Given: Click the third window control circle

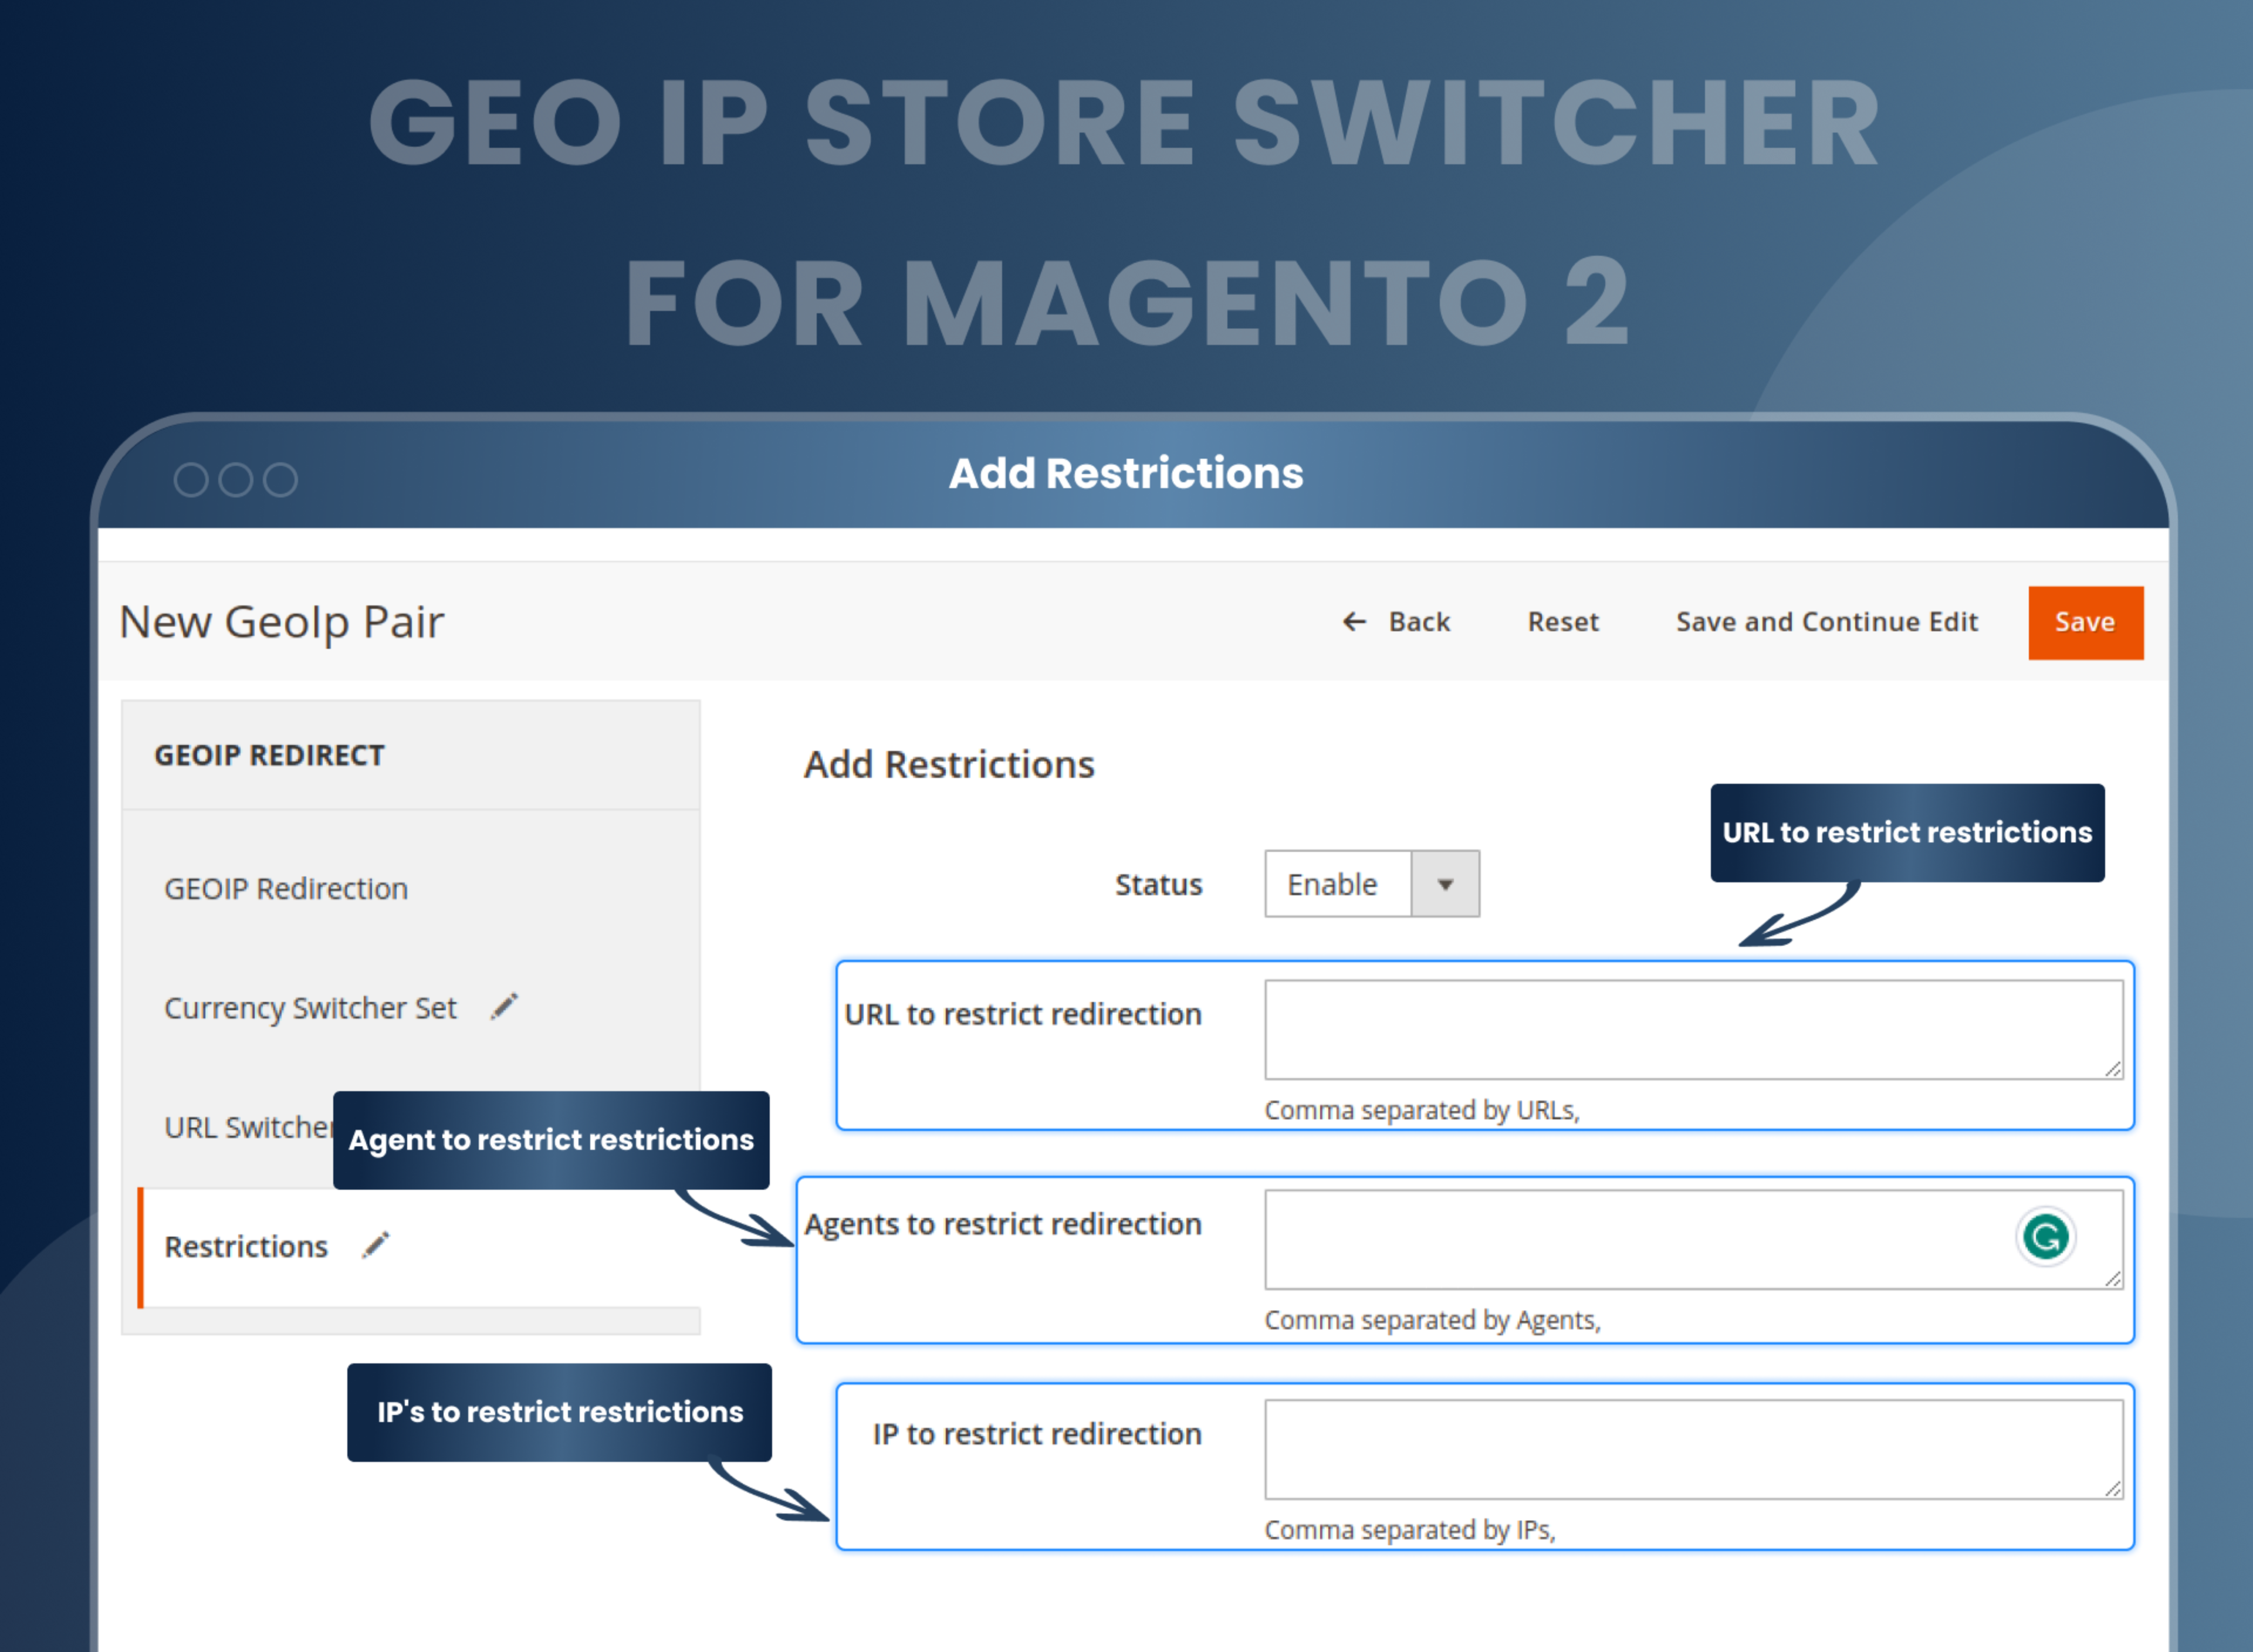Looking at the screenshot, I should tap(281, 480).
